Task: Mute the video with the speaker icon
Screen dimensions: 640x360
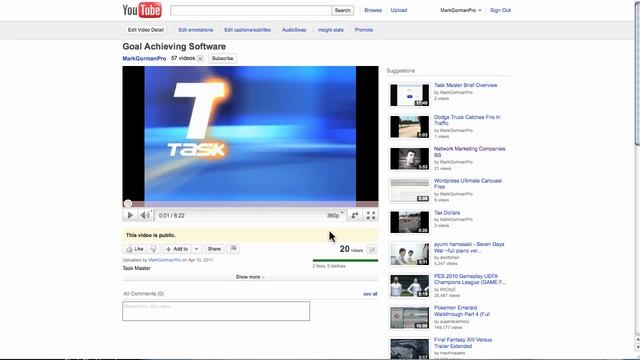Action: coord(145,215)
